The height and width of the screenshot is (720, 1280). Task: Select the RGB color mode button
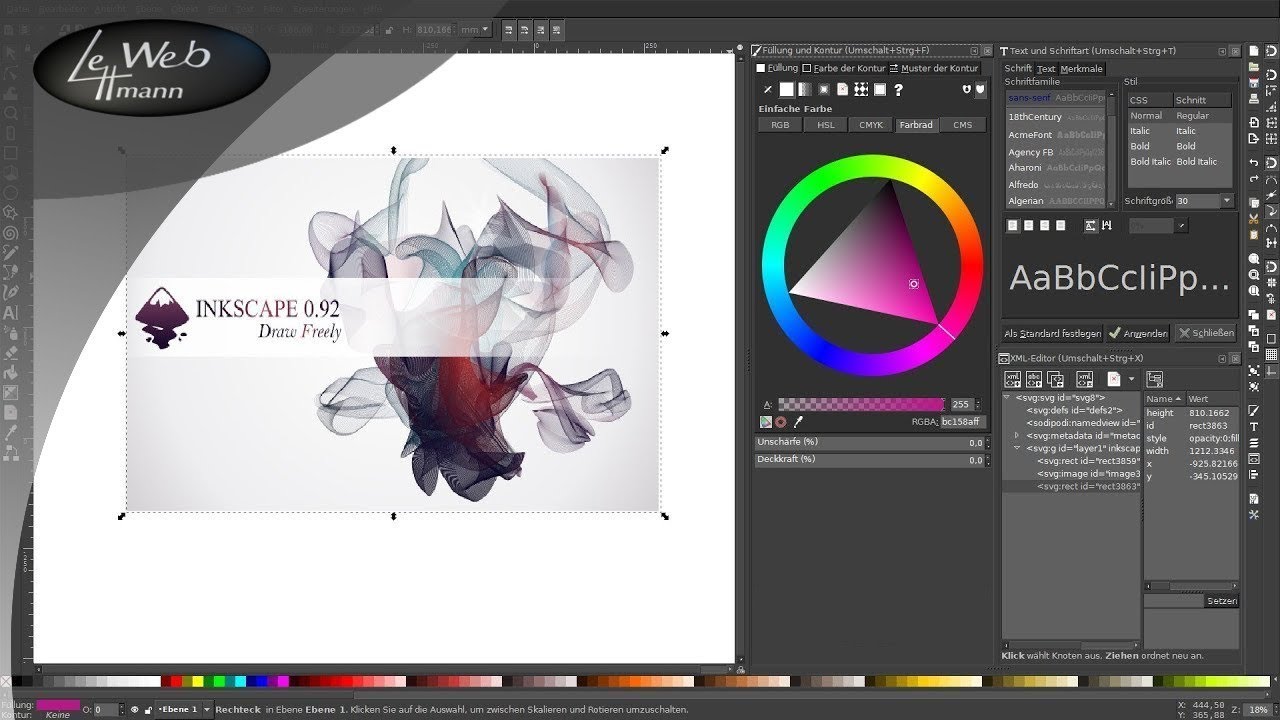[x=780, y=125]
